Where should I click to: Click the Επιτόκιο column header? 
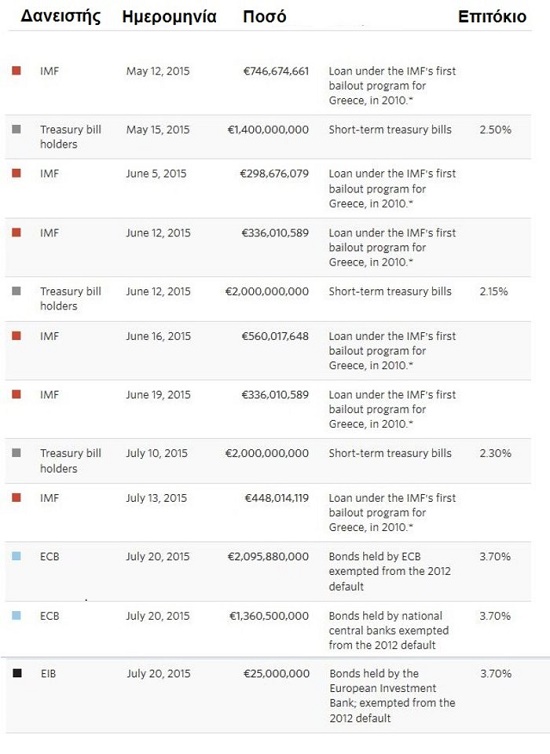click(492, 17)
